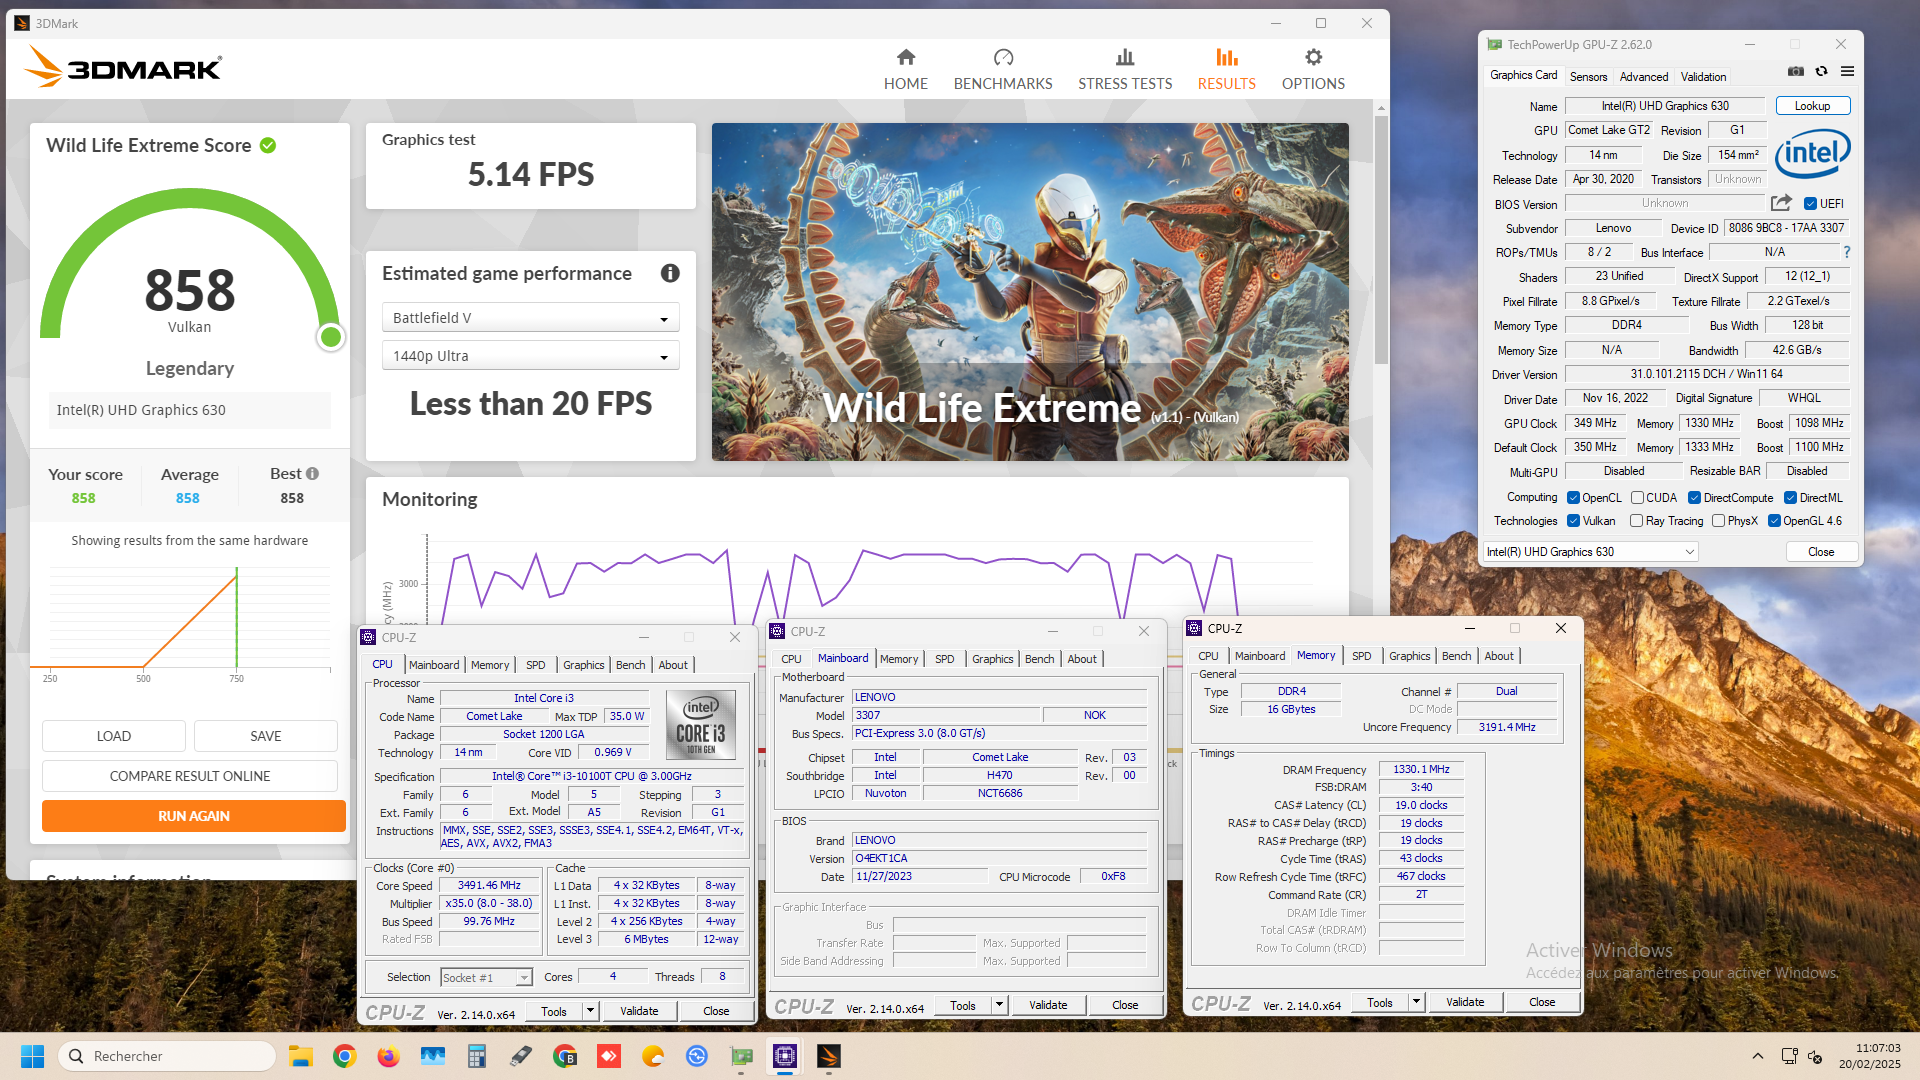1920x1080 pixels.
Task: Click the Bus Interface question mark in GPU-Z
Action: coord(1847,252)
